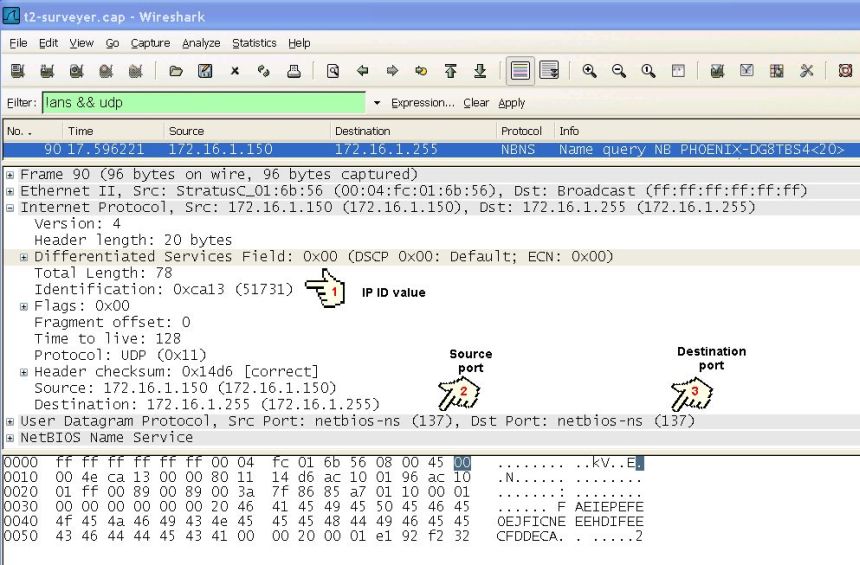Toggle packet list colorize button

click(520, 72)
